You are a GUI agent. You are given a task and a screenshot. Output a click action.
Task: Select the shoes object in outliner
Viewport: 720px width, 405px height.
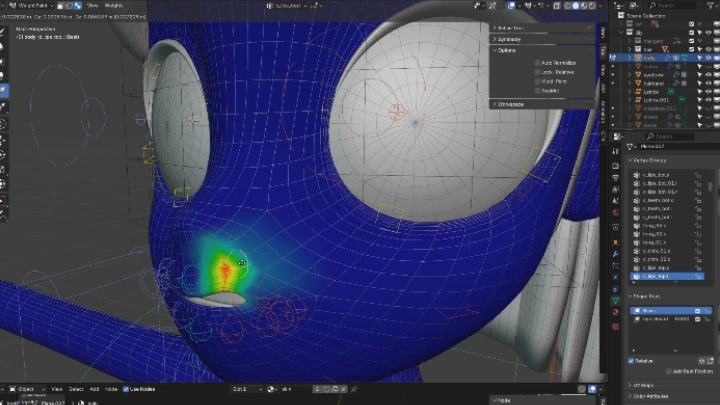pyautogui.click(x=651, y=117)
